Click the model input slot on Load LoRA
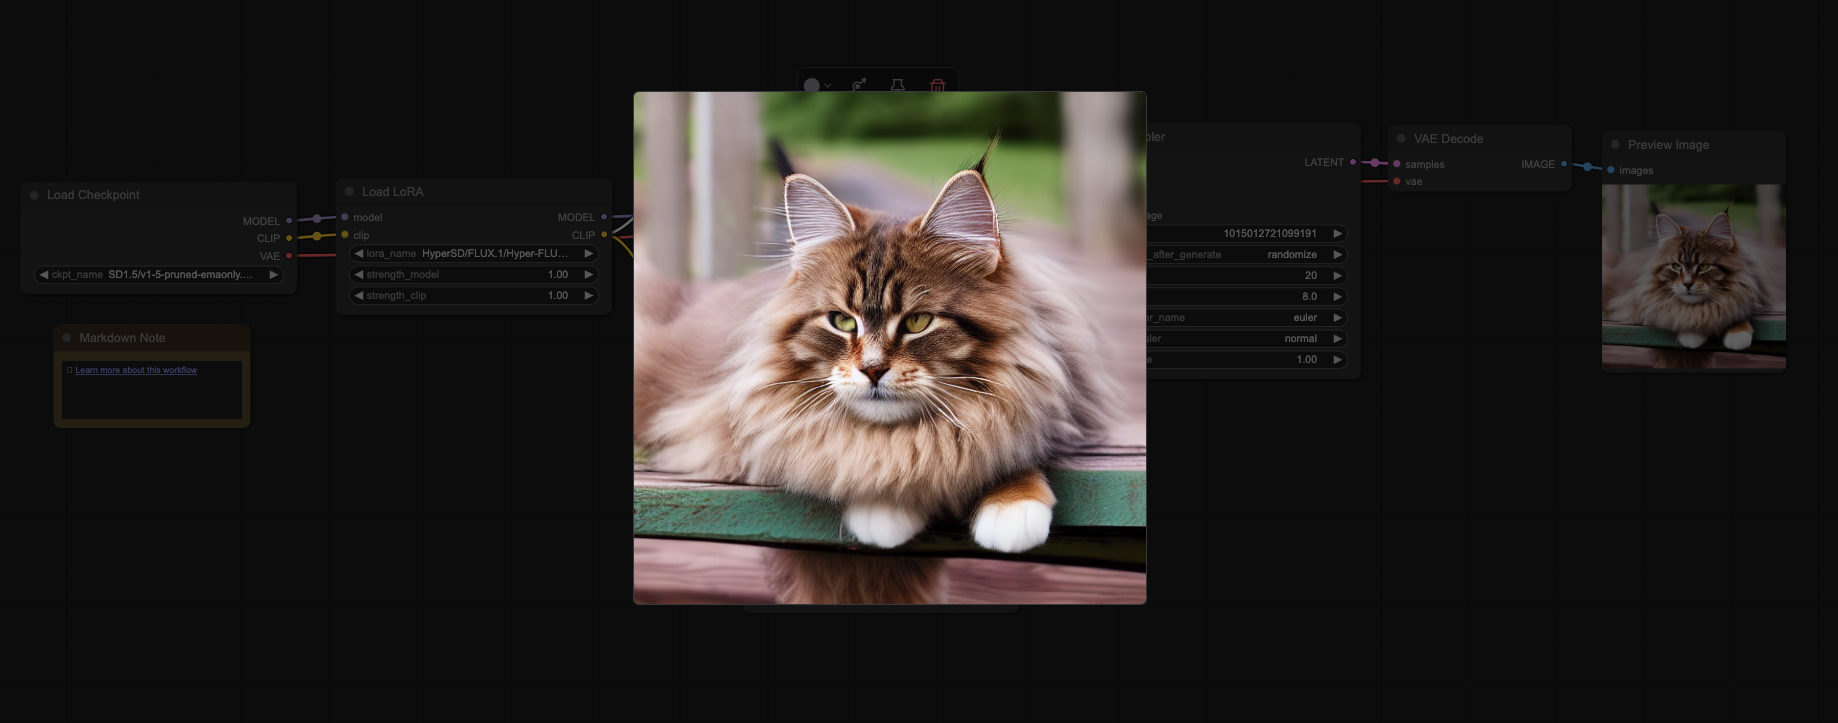This screenshot has height=723, width=1838. [345, 217]
